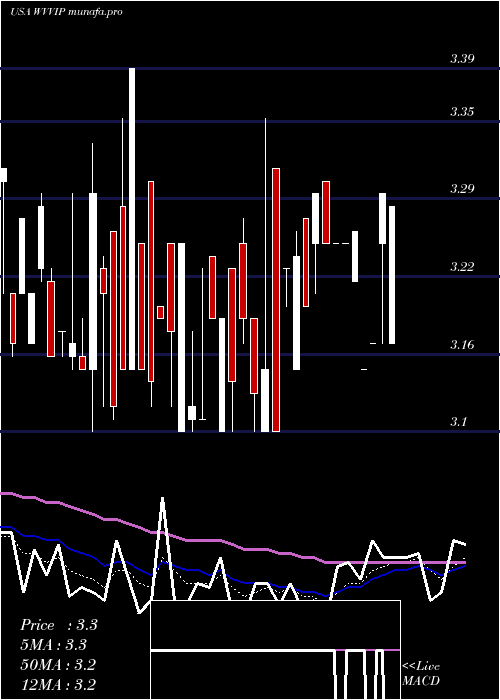
Task: Click the 3.39 price axis label
Action: (462, 58)
